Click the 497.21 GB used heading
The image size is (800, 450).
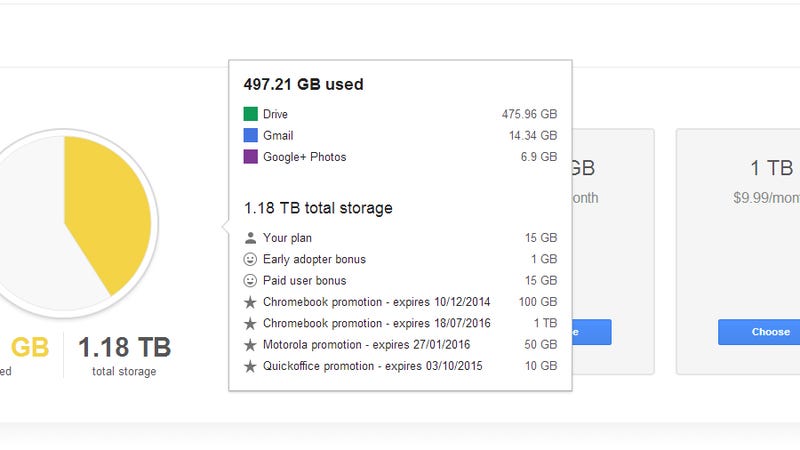[304, 84]
